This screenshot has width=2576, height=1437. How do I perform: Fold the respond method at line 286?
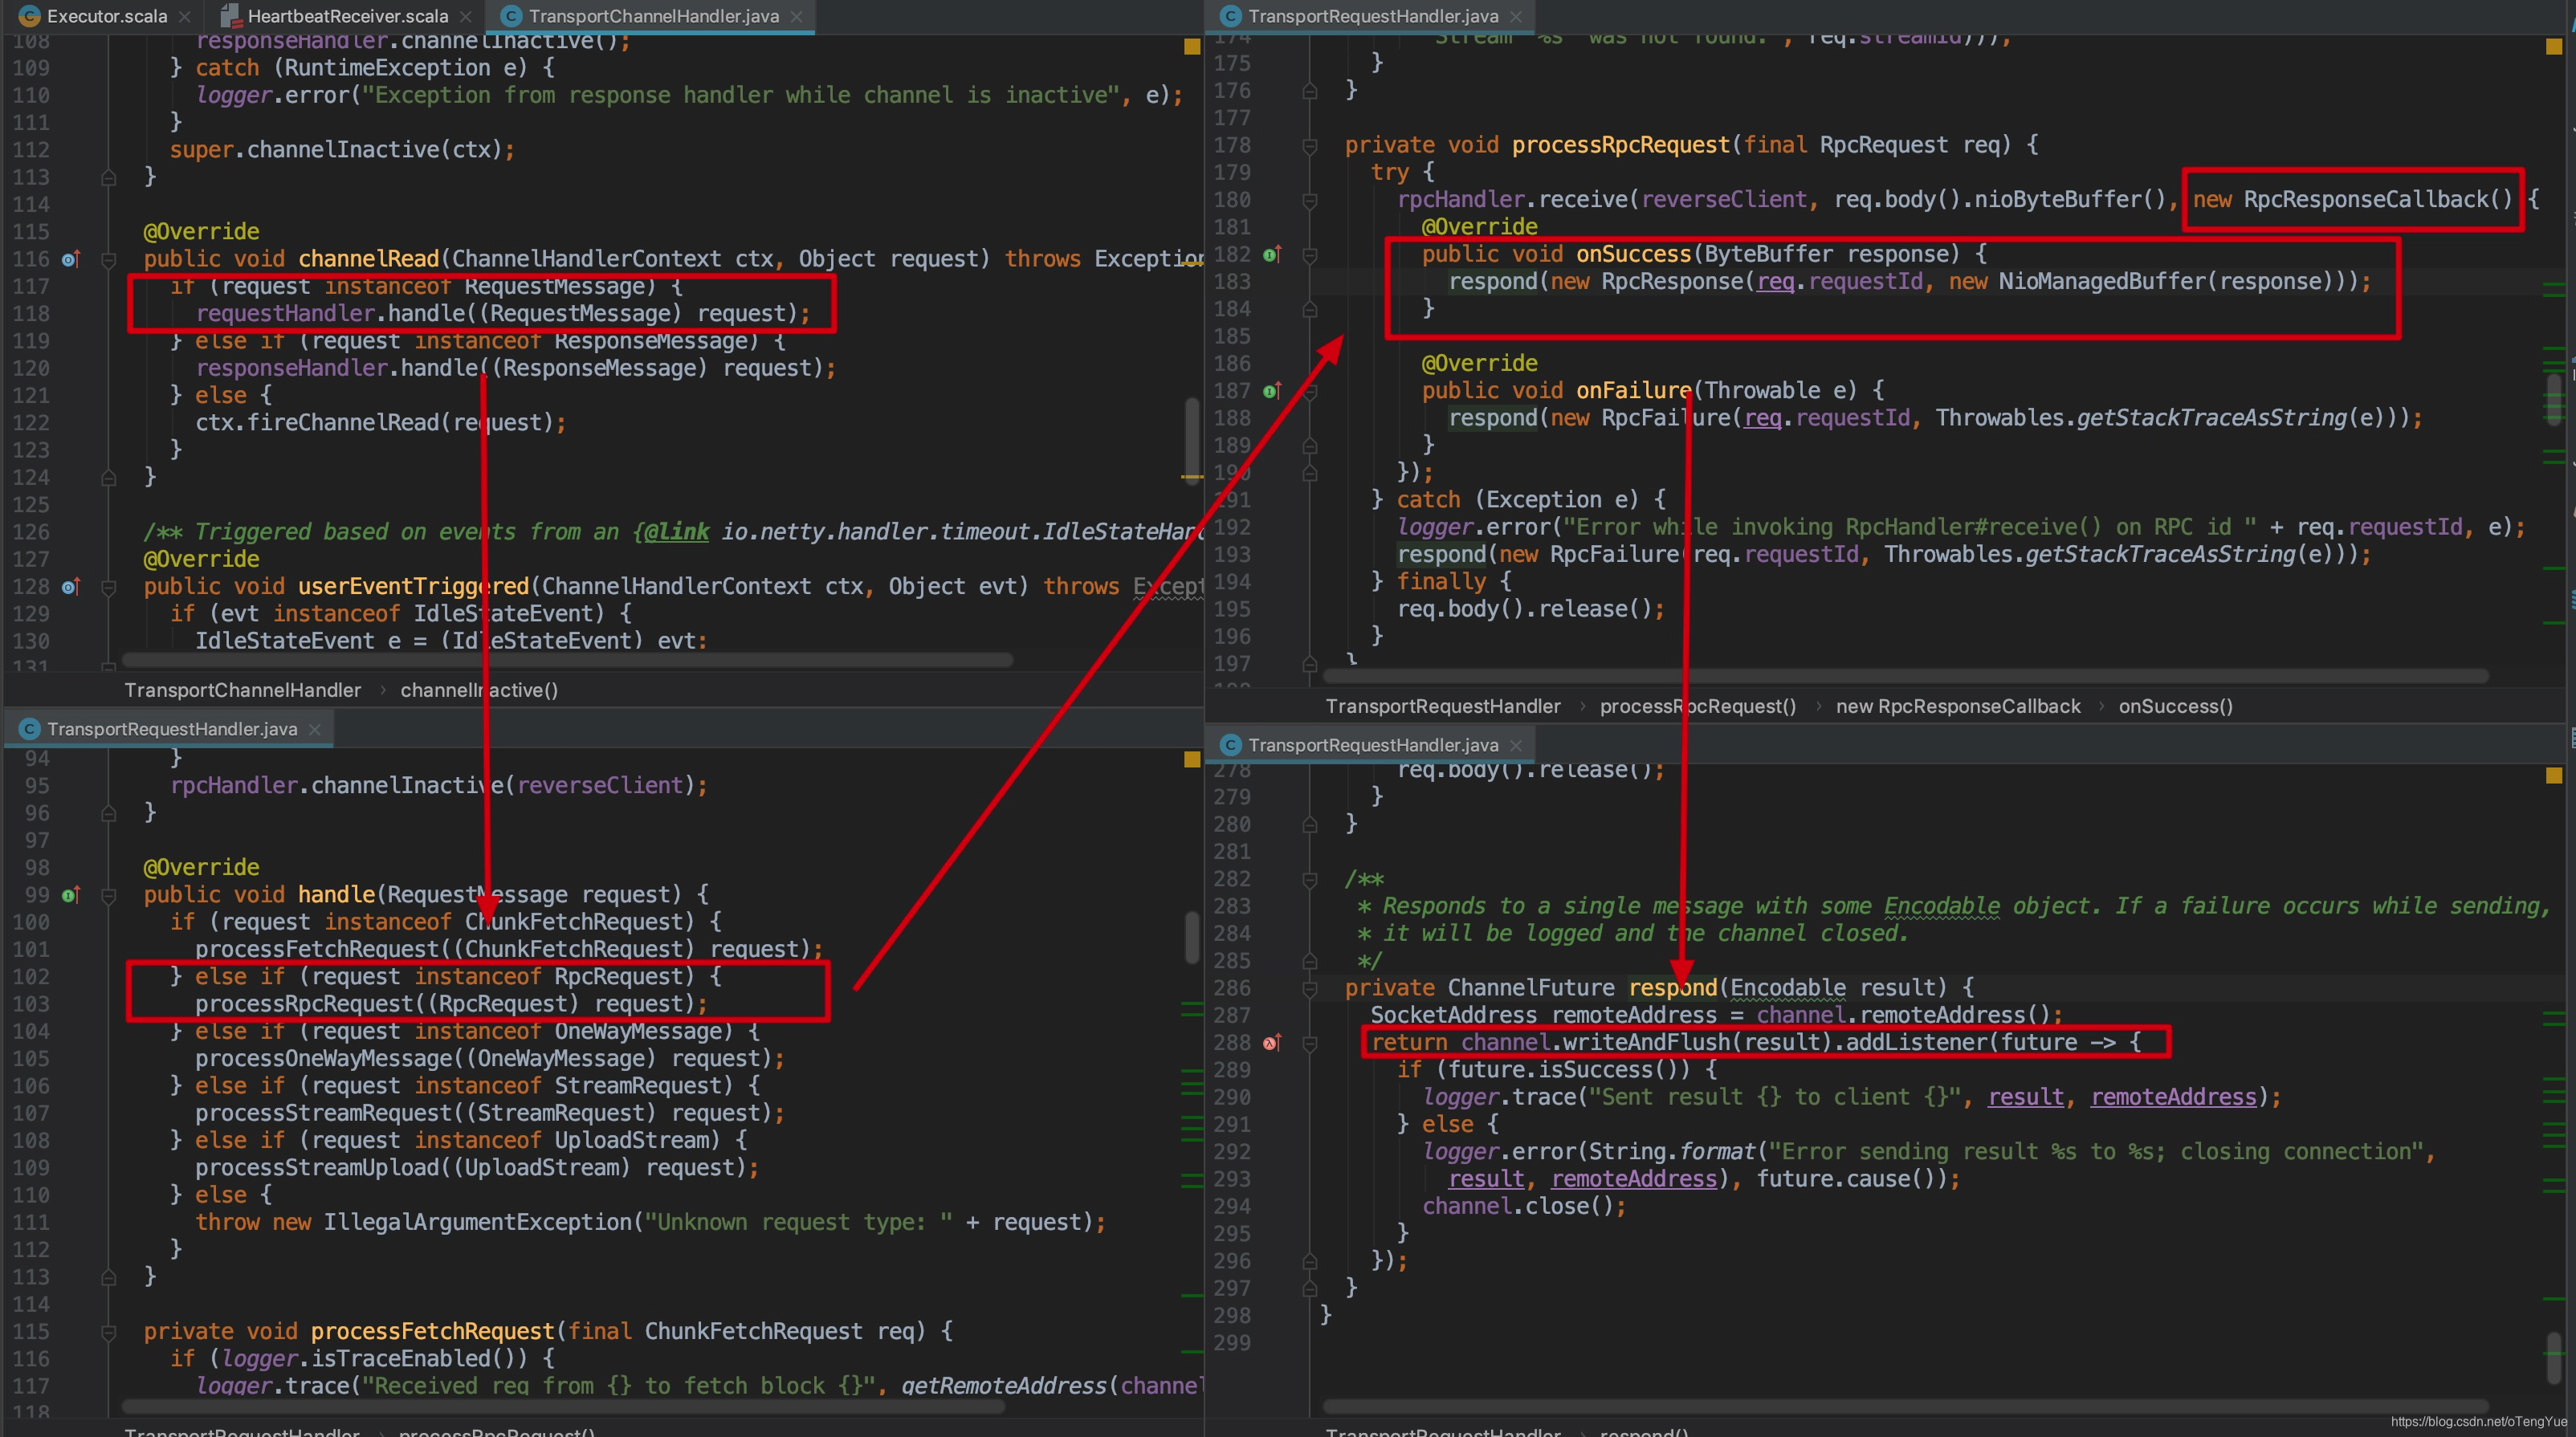(1309, 989)
